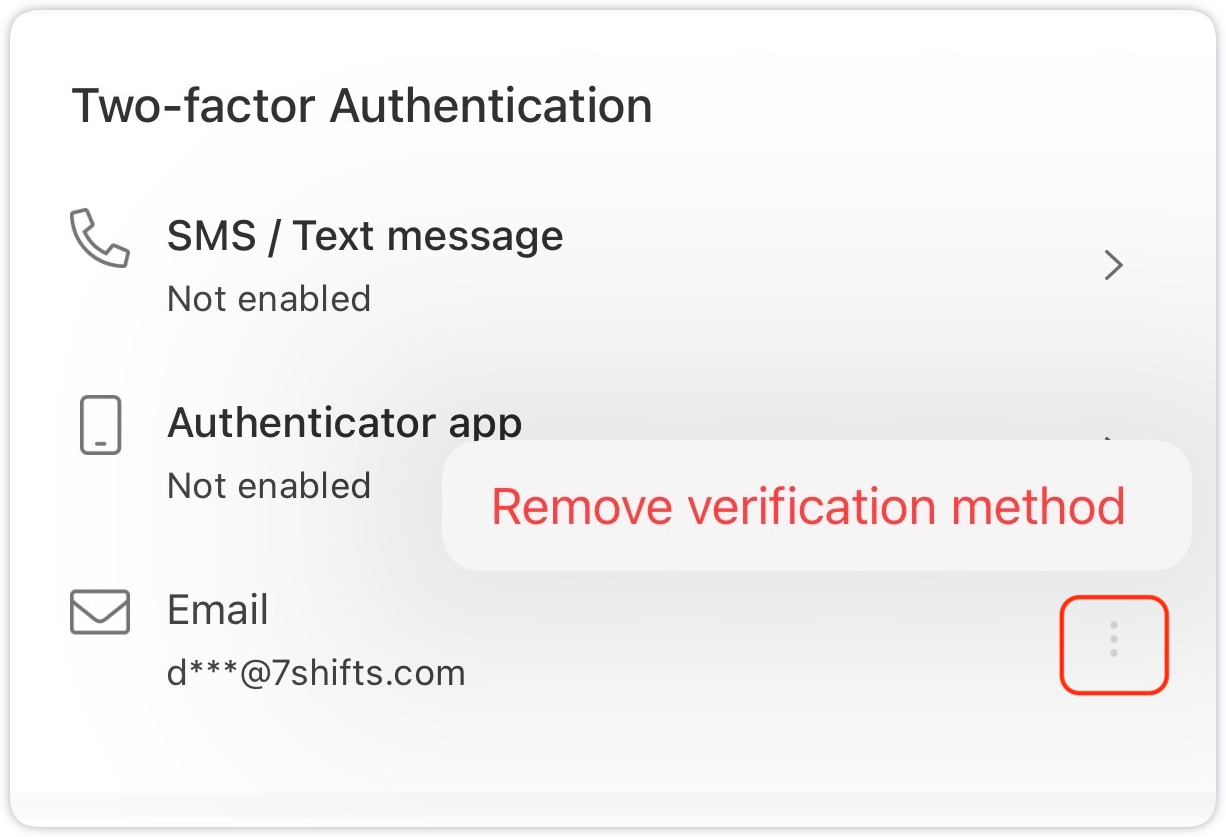Click Not enabled status under SMS / Text message
Viewport: 1226px width, 837px height.
[269, 298]
